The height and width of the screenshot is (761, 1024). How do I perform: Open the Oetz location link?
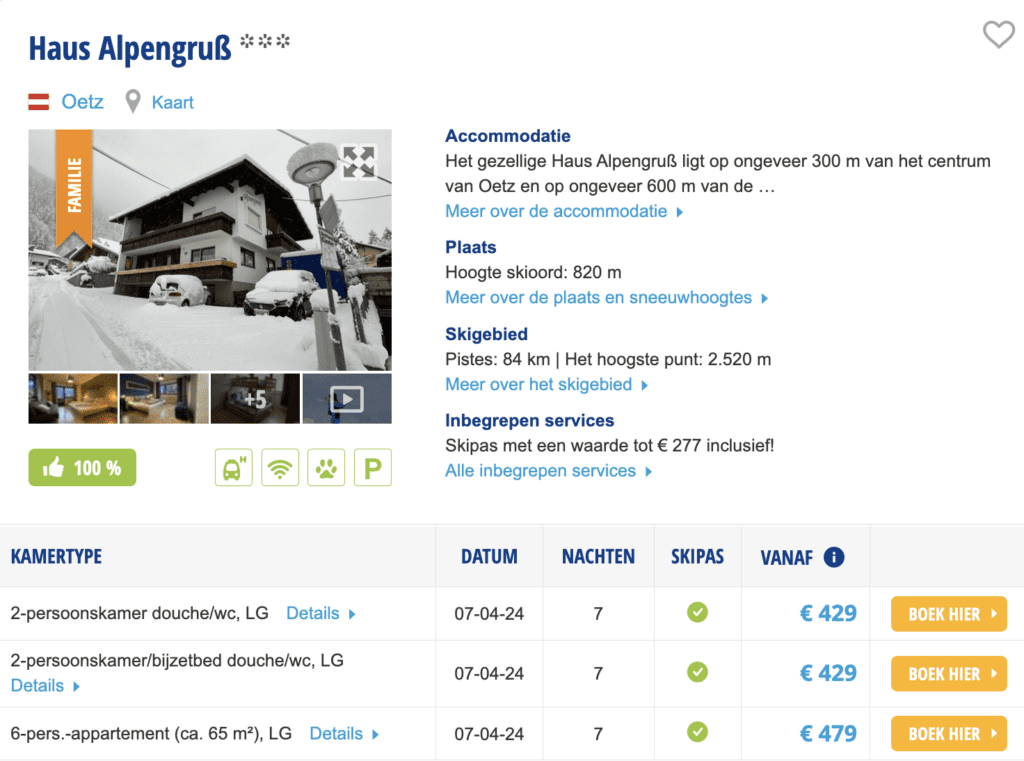coord(82,102)
